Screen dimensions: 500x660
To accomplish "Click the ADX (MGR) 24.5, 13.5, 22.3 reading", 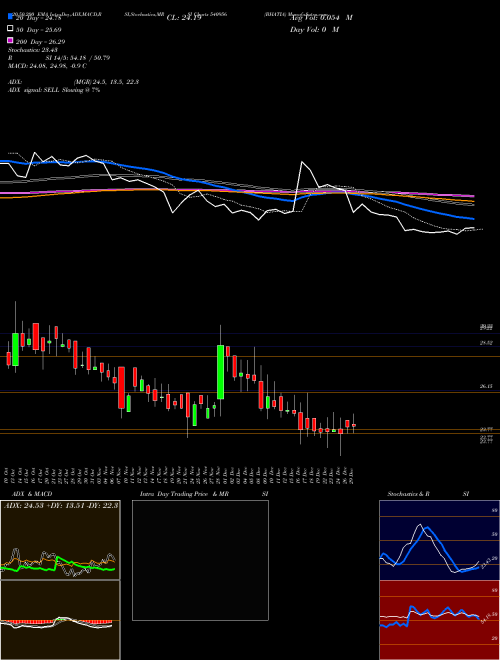I will click(x=74, y=82).
